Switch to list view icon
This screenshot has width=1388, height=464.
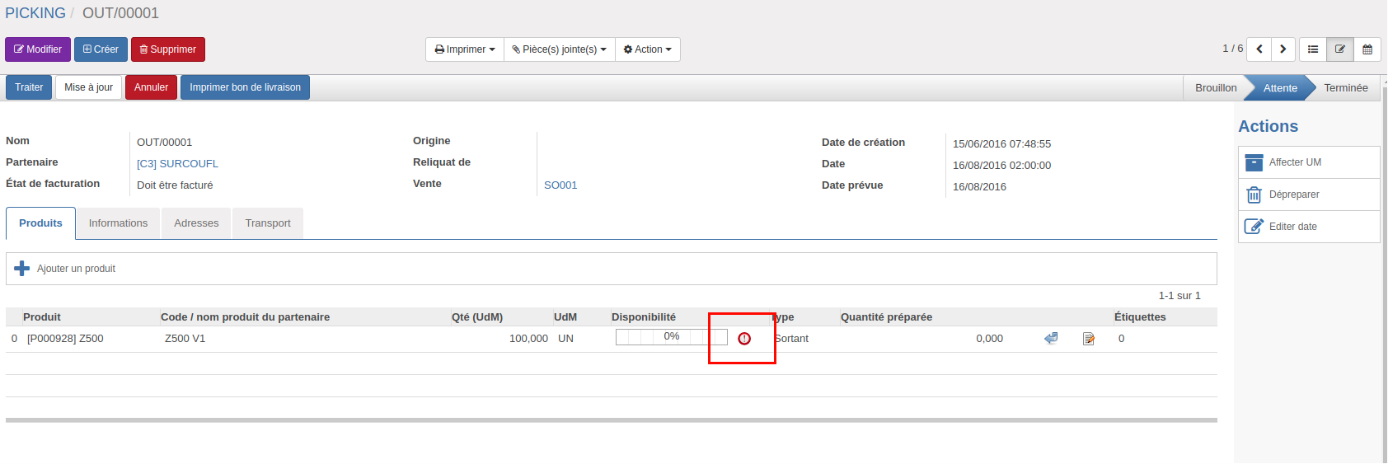pyautogui.click(x=1313, y=49)
